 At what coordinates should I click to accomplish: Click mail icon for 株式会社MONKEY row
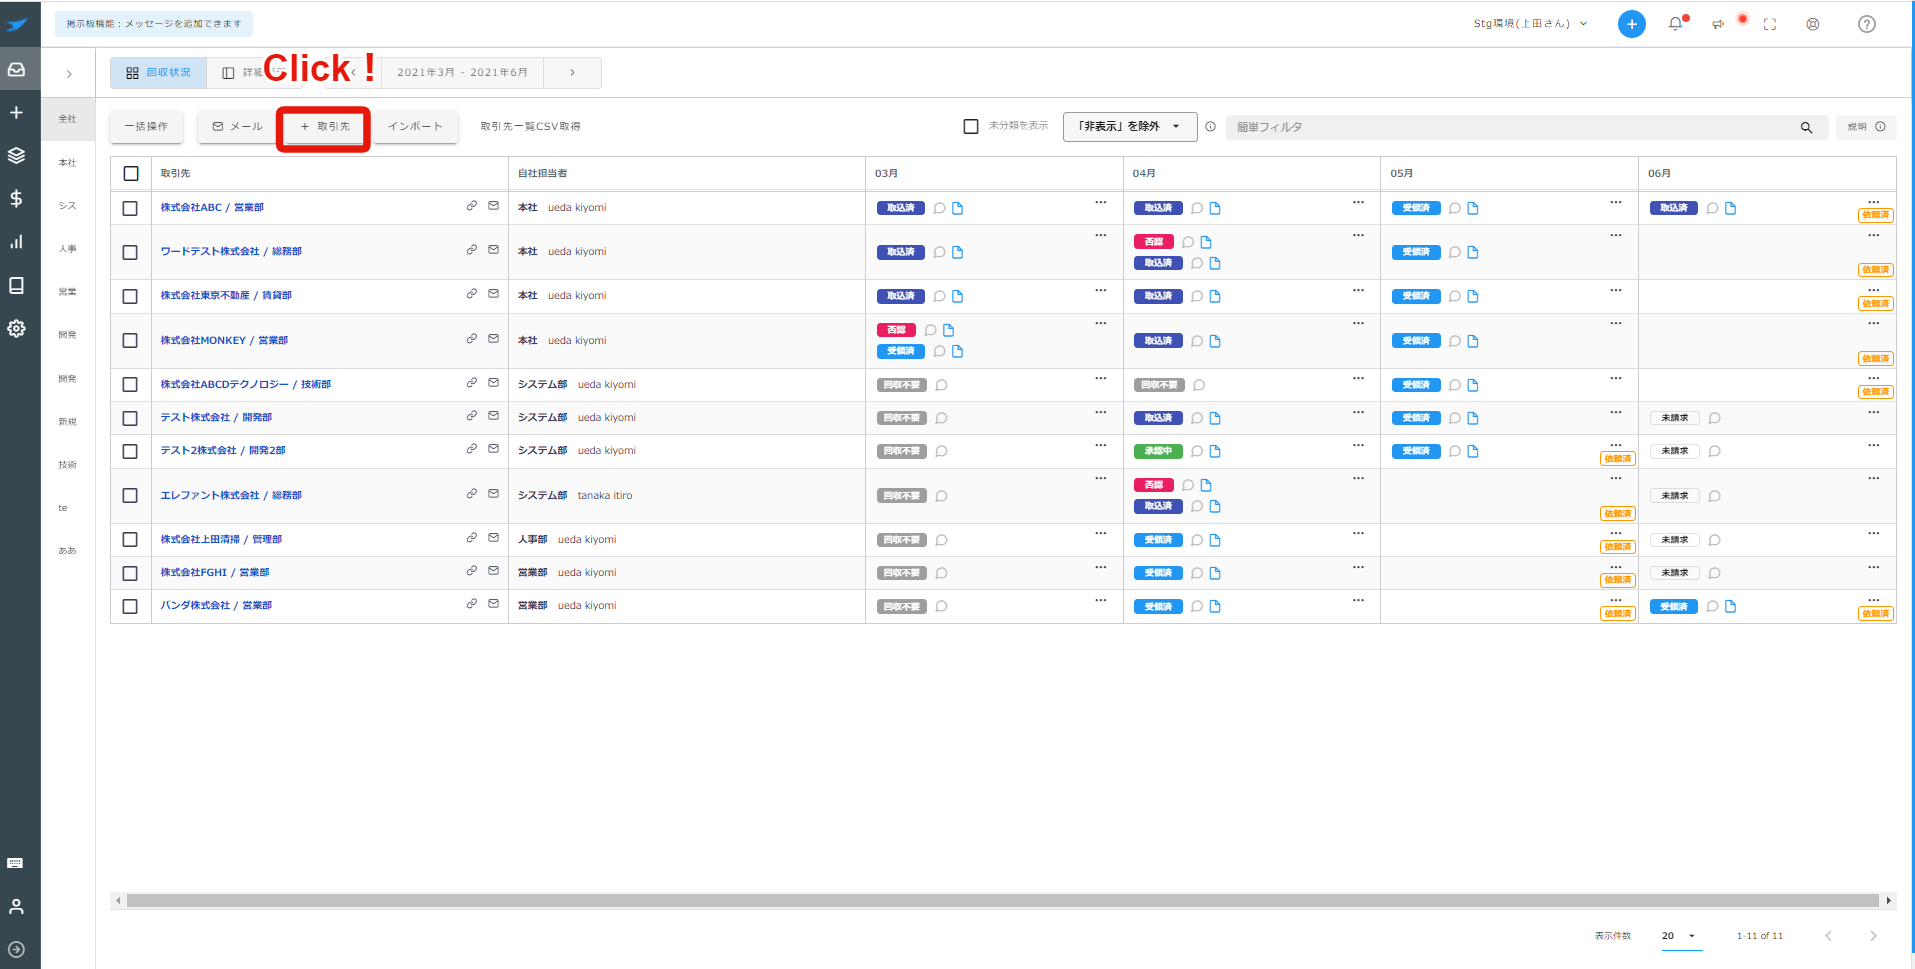click(x=493, y=339)
